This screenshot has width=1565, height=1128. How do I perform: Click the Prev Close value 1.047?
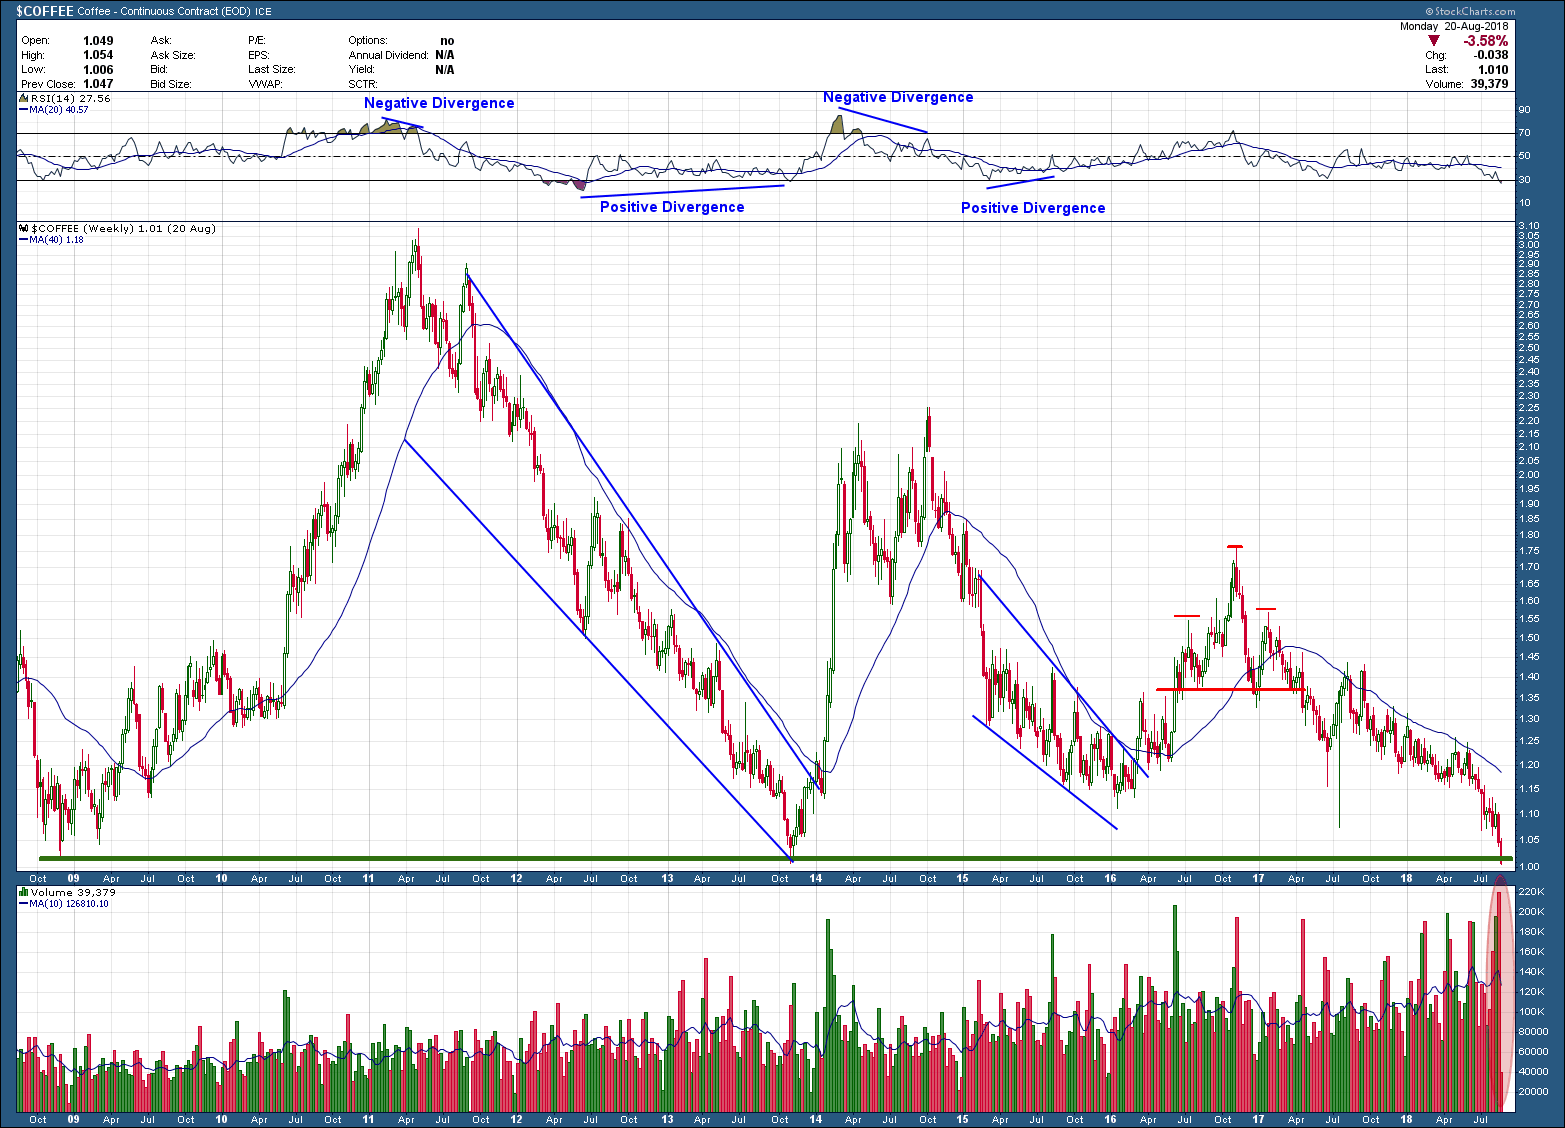tap(98, 85)
